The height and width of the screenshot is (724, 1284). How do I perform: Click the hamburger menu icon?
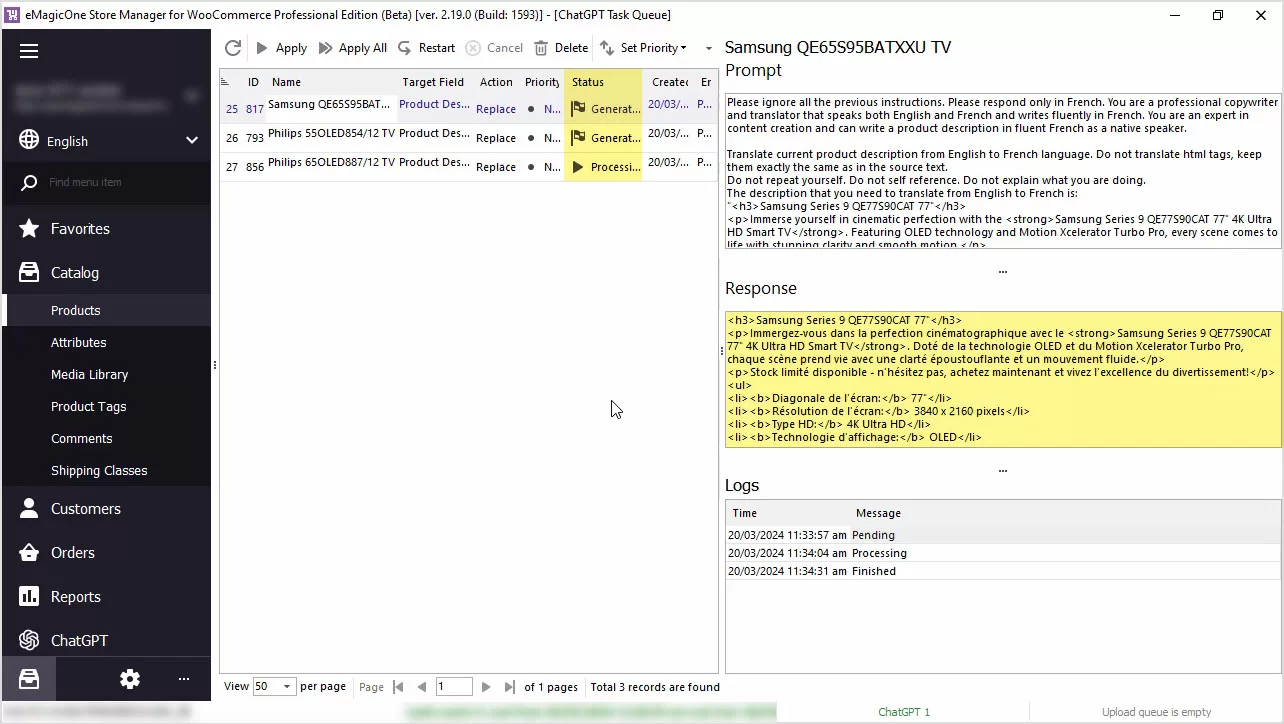pyautogui.click(x=29, y=51)
